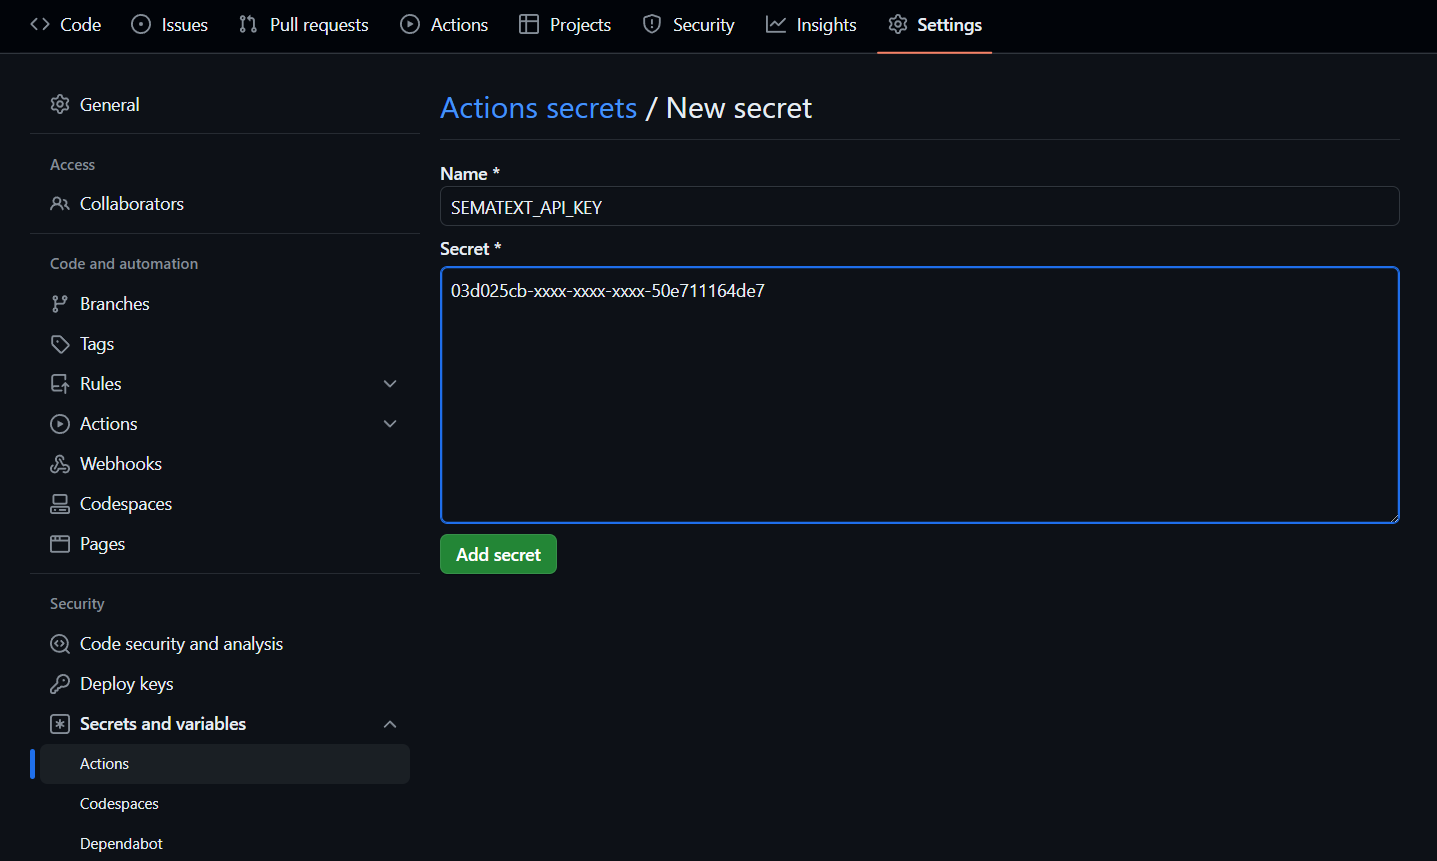Click the Pages browser icon
Image resolution: width=1437 pixels, height=861 pixels.
coord(60,544)
